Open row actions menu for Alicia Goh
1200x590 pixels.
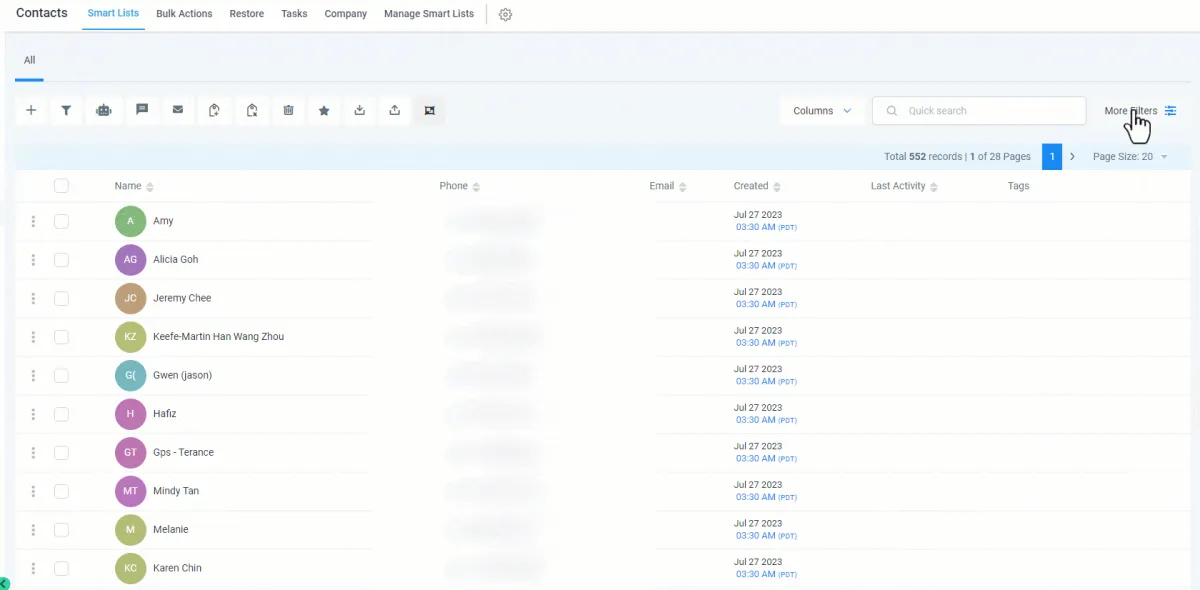click(33, 260)
